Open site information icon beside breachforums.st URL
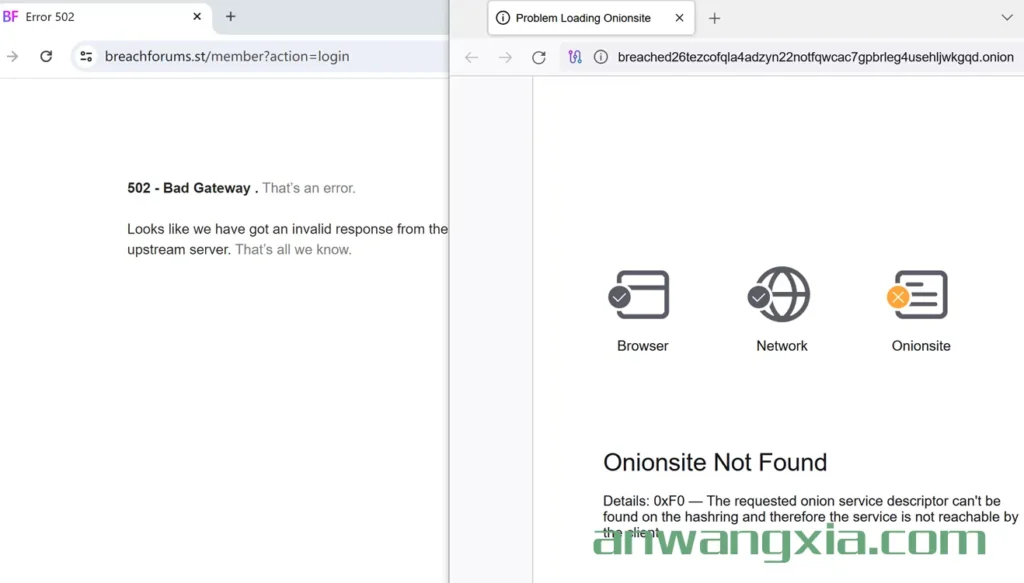Viewport: 1024px width, 583px height. click(x=86, y=57)
